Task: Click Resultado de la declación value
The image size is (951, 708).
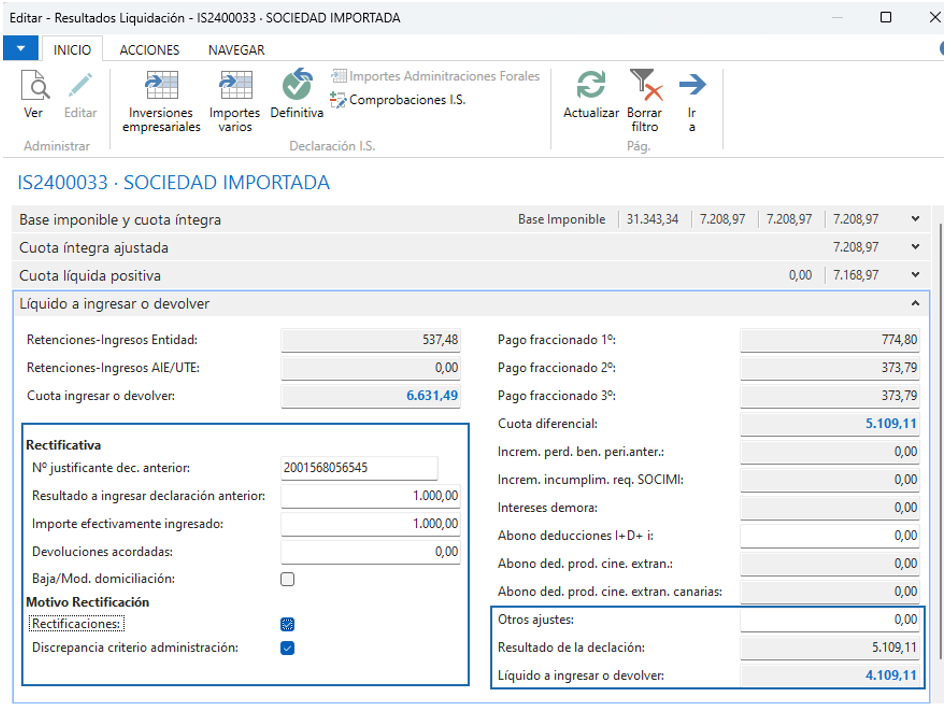Action: pyautogui.click(x=830, y=647)
